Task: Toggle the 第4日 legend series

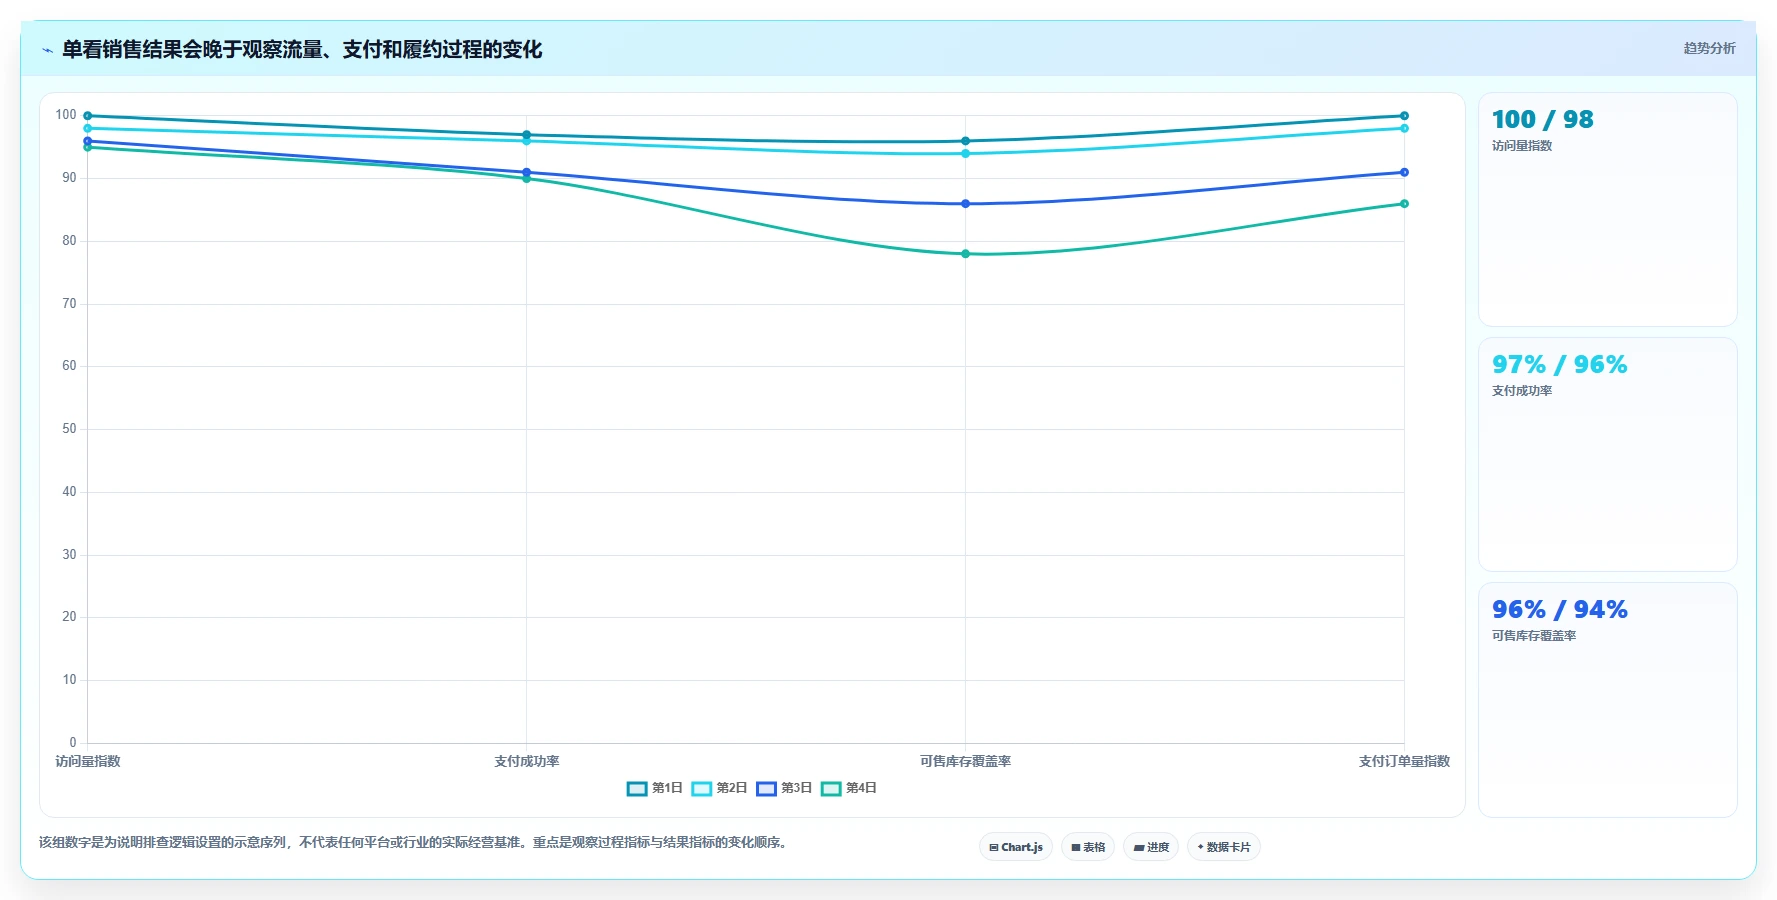Action: [x=848, y=788]
